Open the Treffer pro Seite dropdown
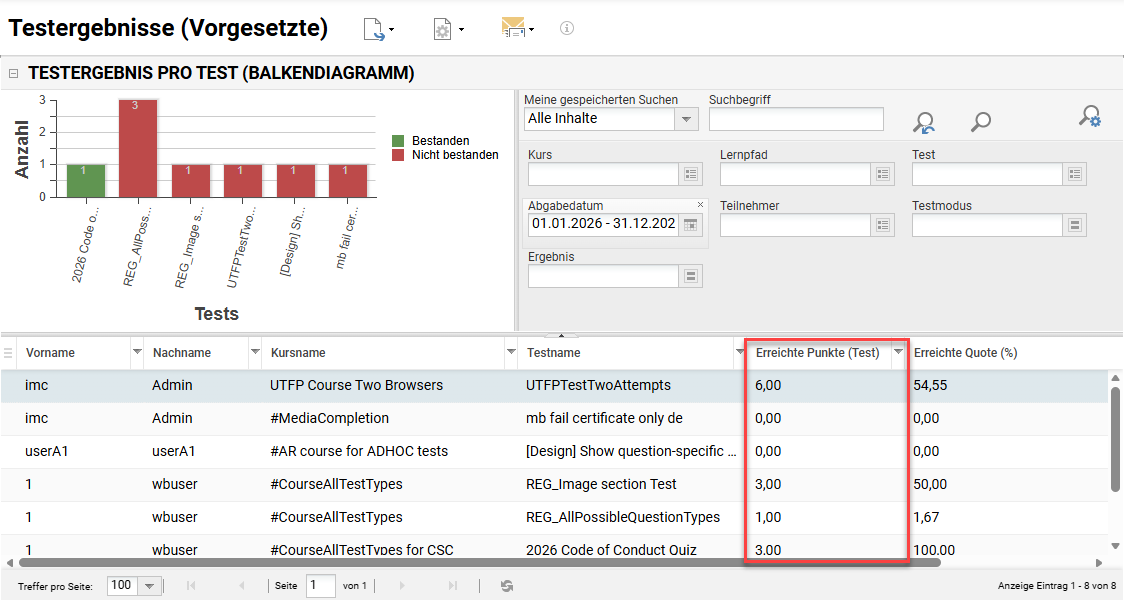 (149, 586)
